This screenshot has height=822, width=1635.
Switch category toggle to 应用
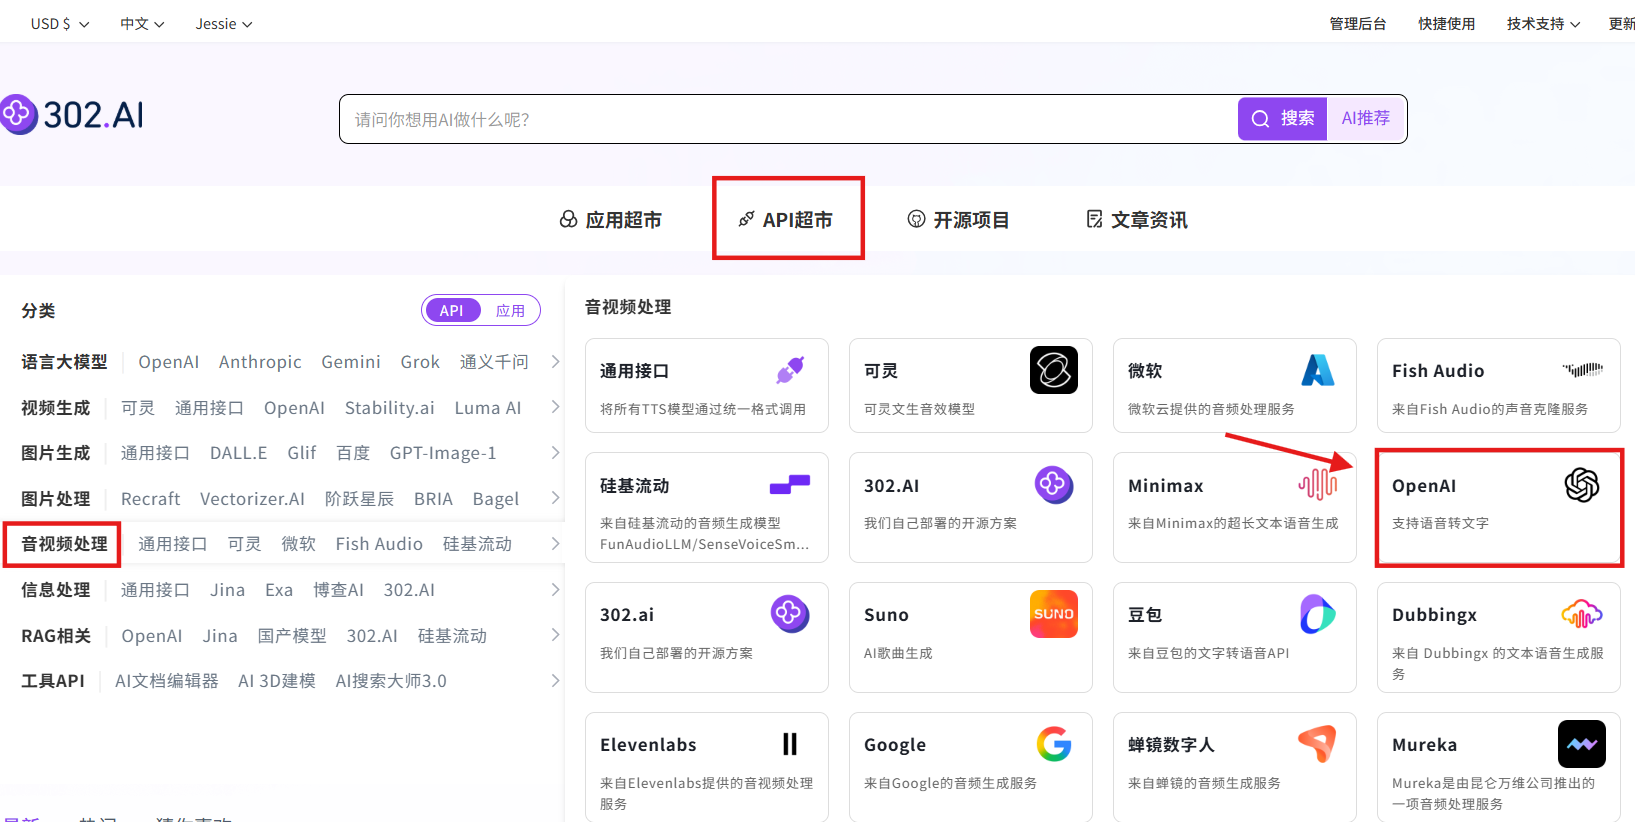(x=510, y=310)
